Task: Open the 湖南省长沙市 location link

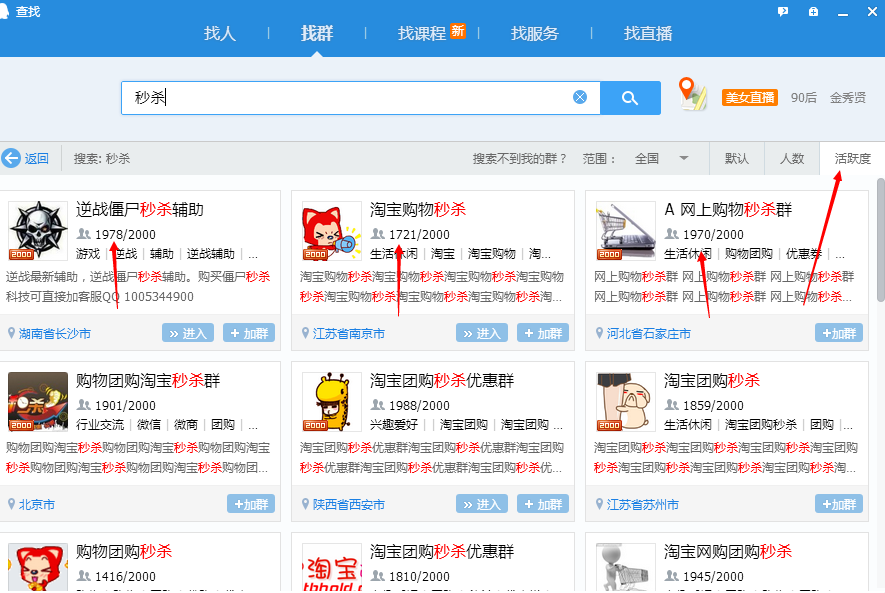Action: point(55,333)
